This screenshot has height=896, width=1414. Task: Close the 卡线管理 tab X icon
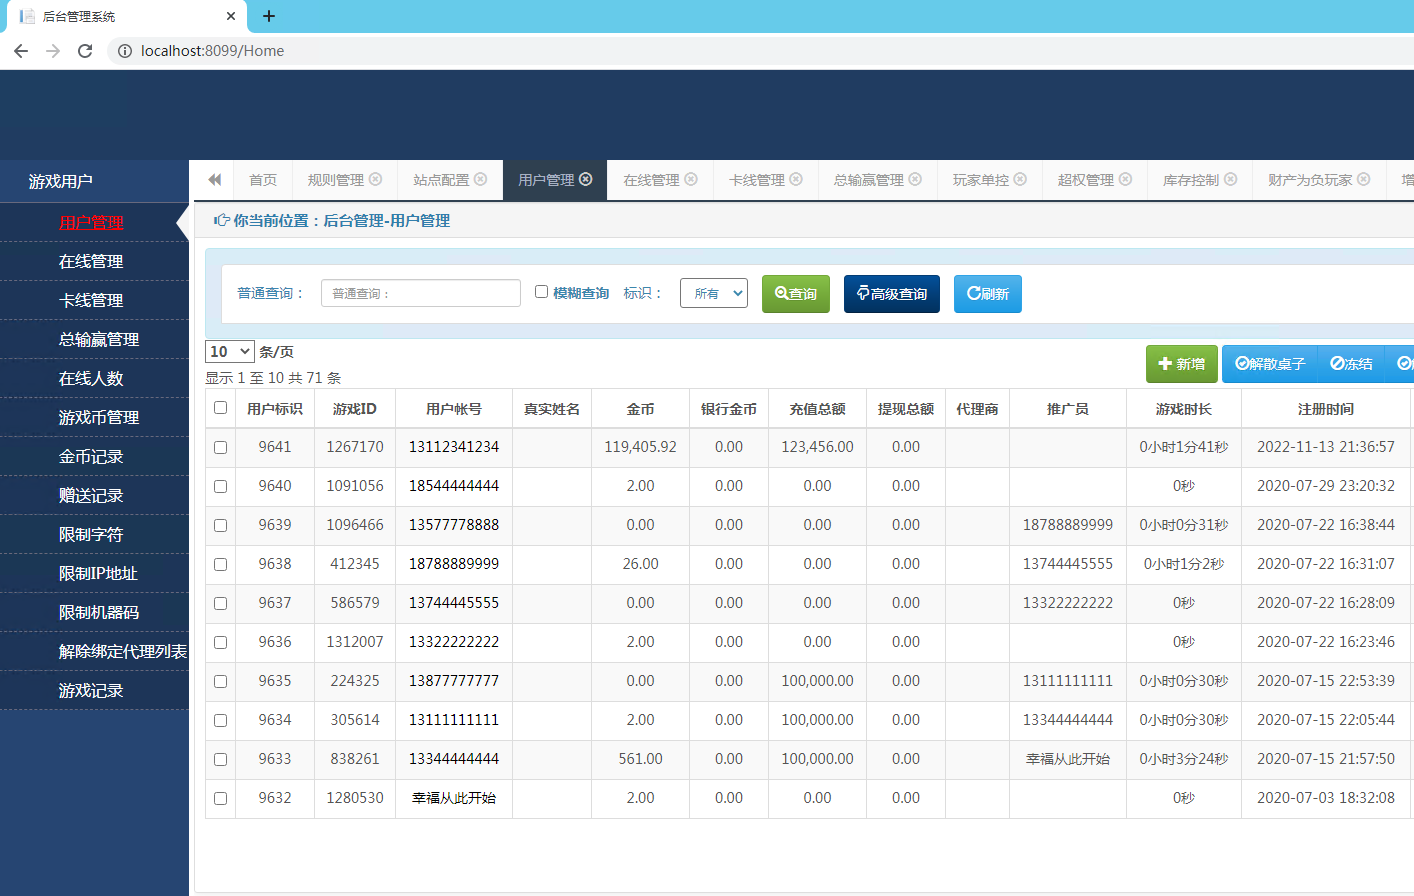pyautogui.click(x=796, y=180)
